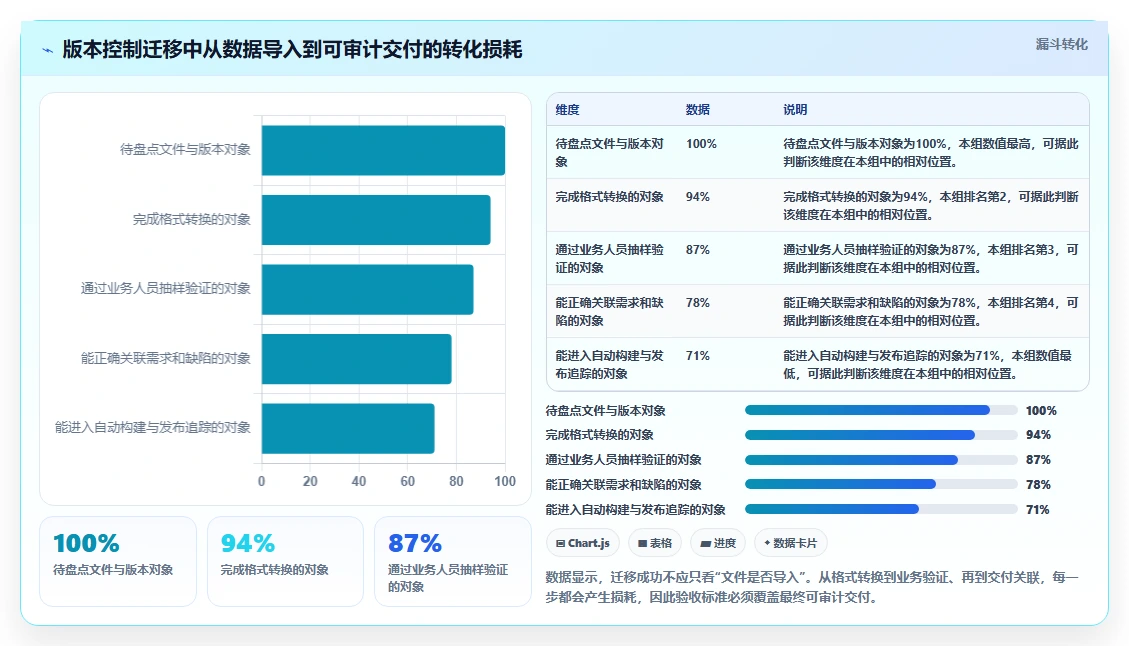Click the 数据卡片 sparkle icon
This screenshot has height=646, width=1129.
tap(767, 543)
